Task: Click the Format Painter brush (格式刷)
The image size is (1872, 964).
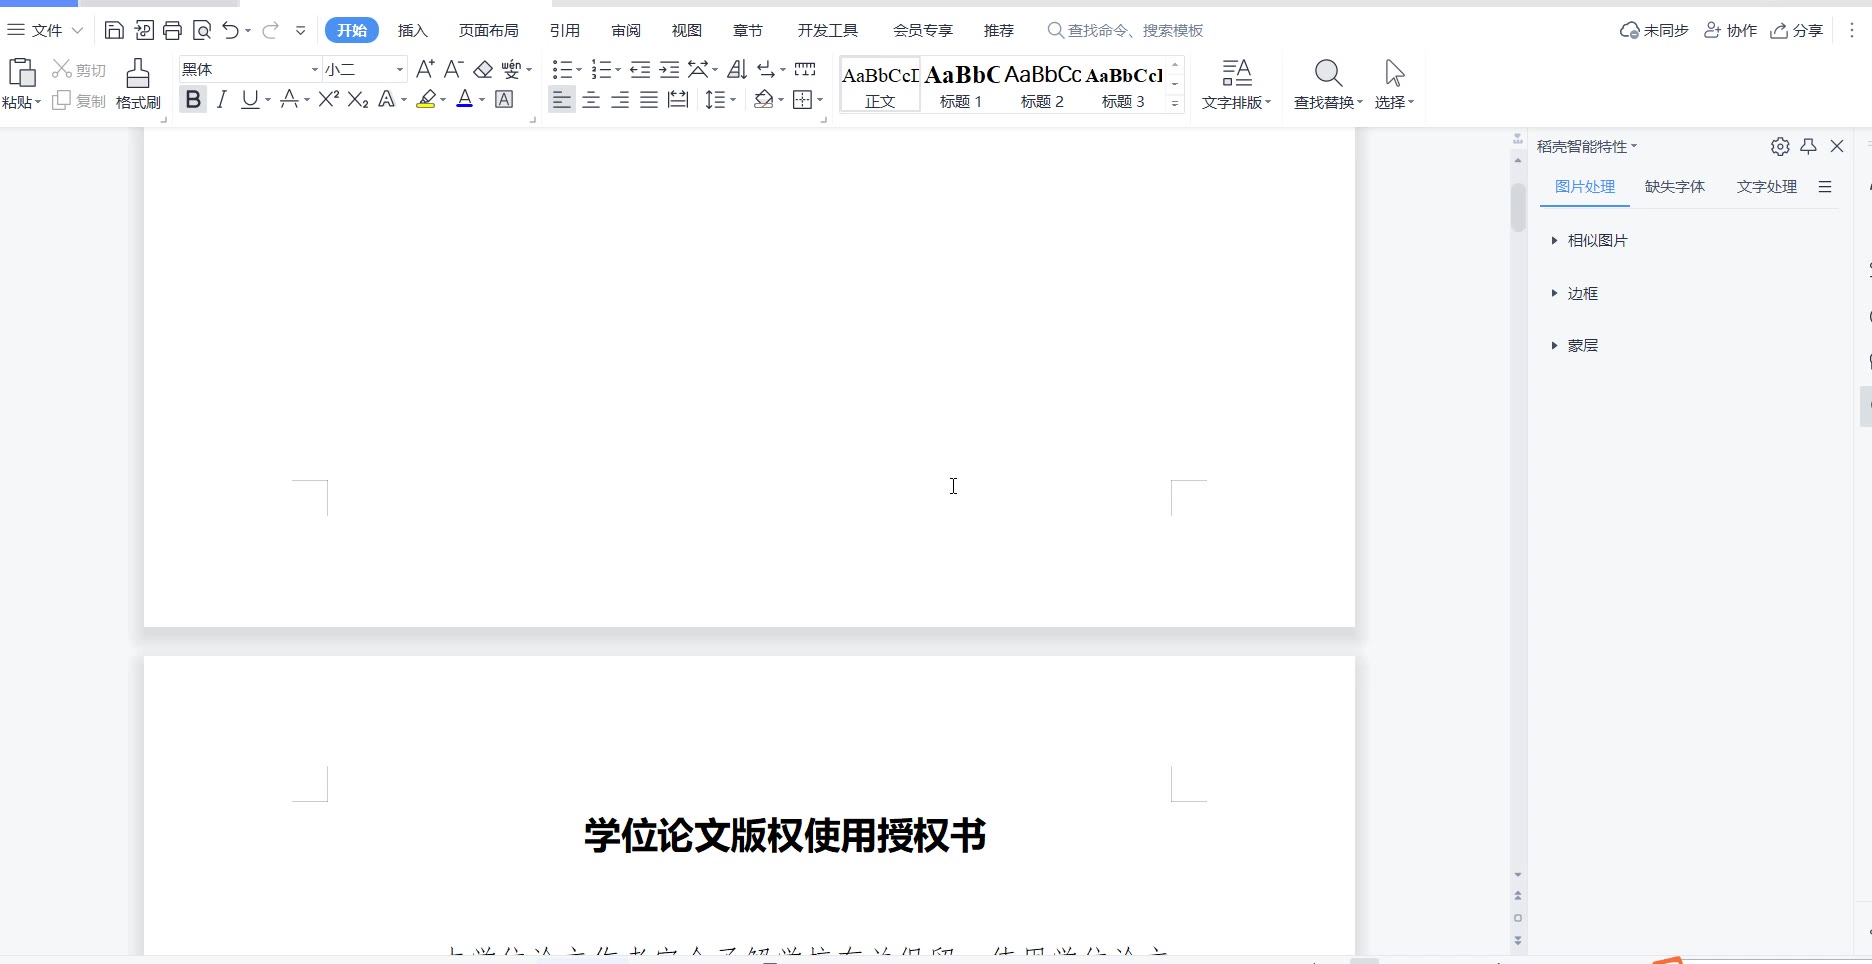Action: [138, 84]
